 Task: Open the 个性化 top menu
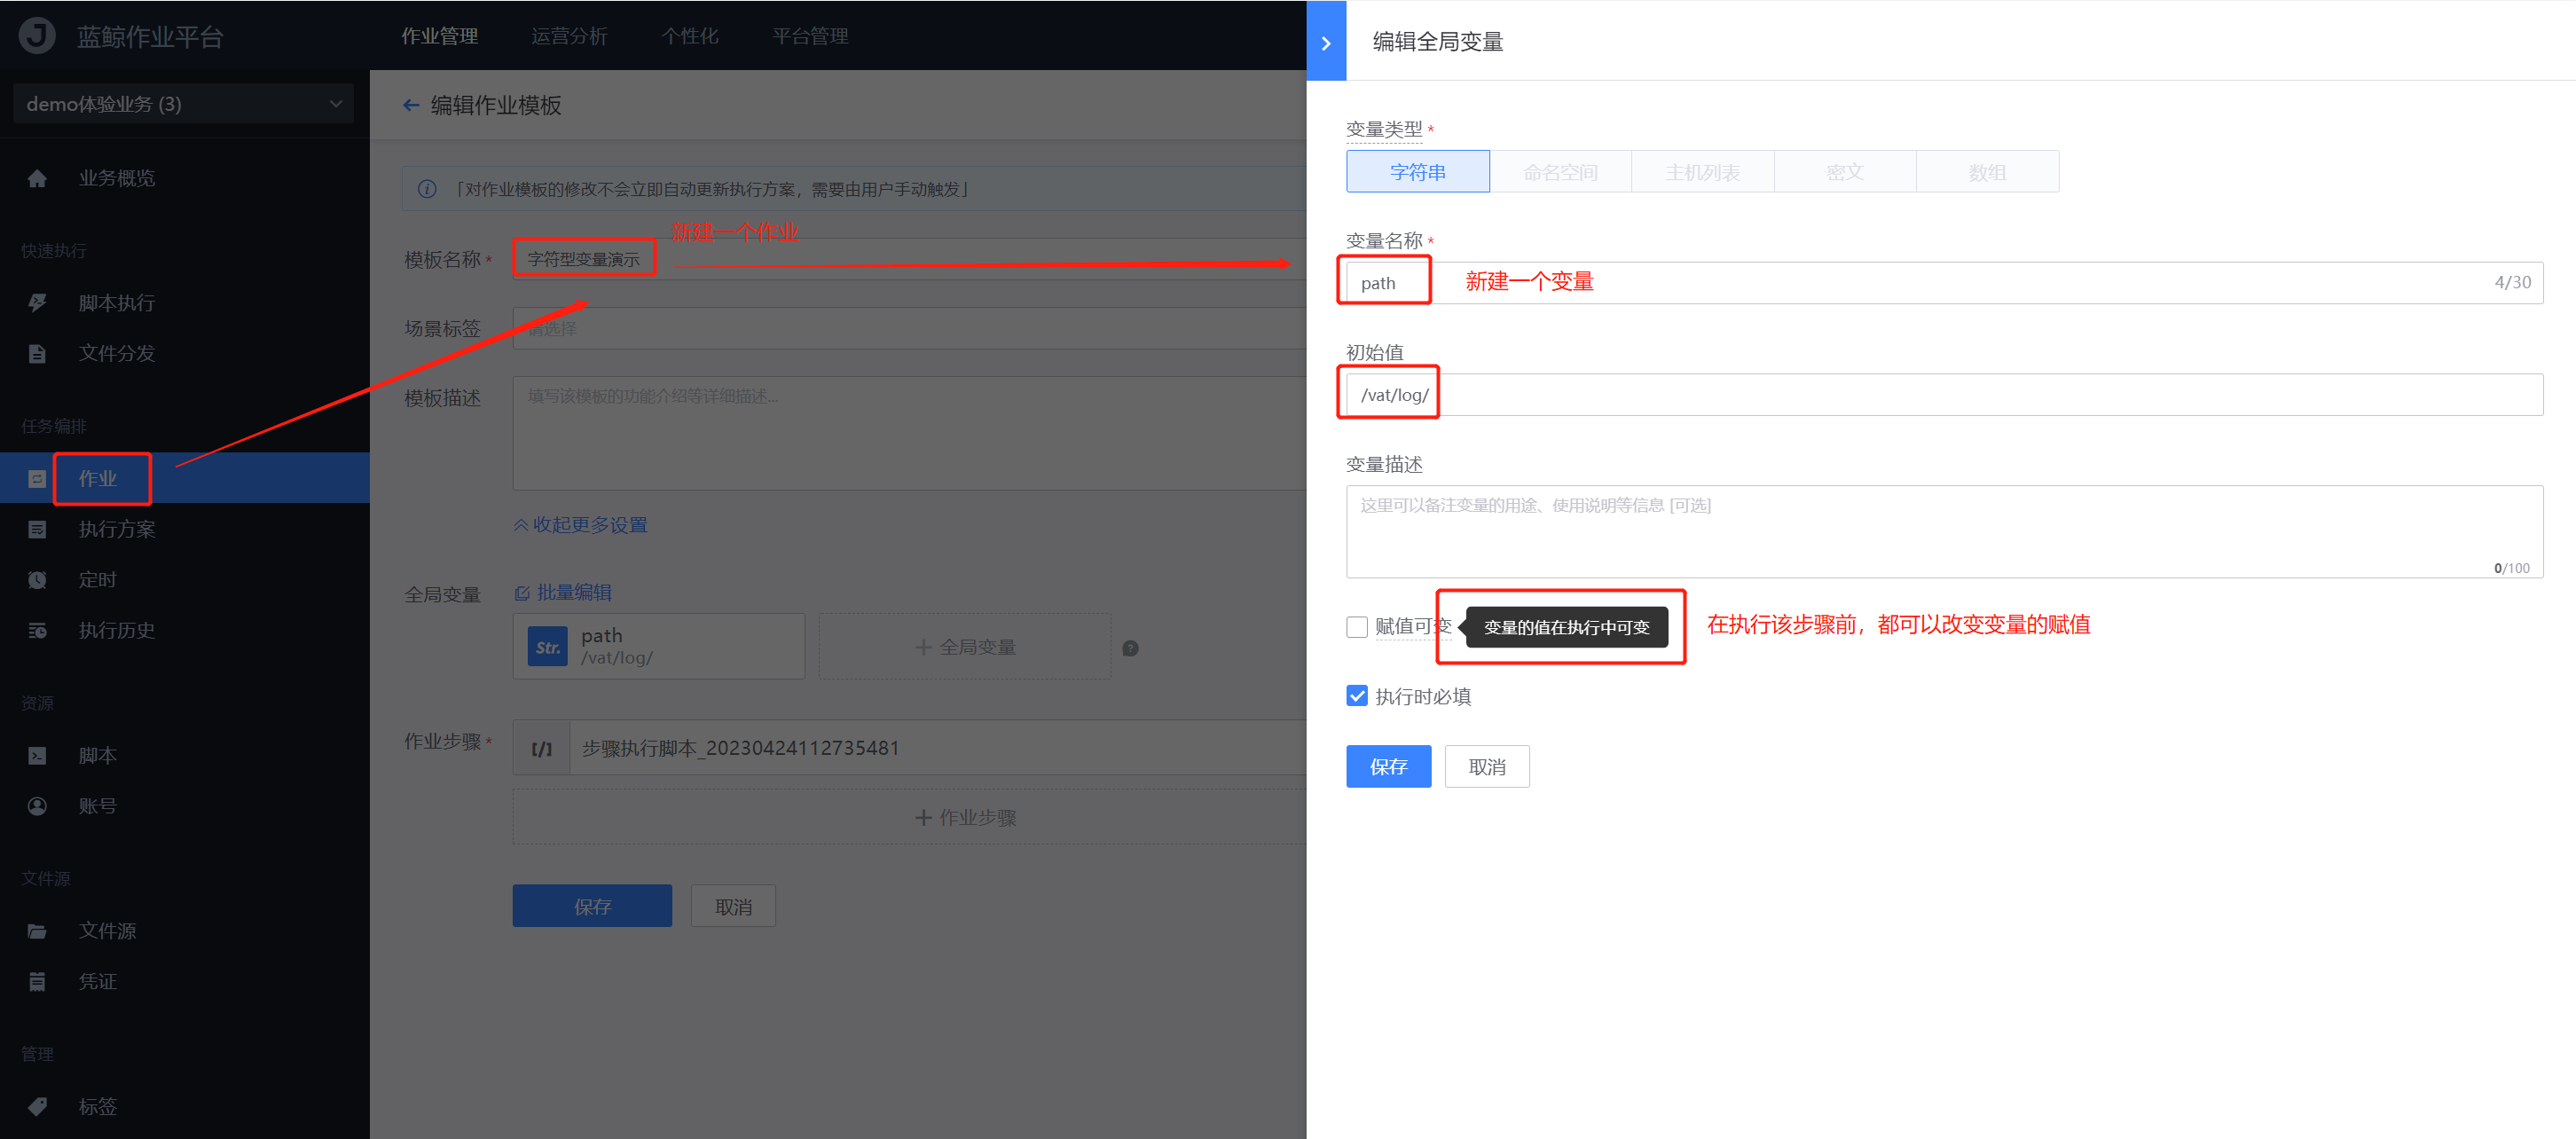point(690,36)
